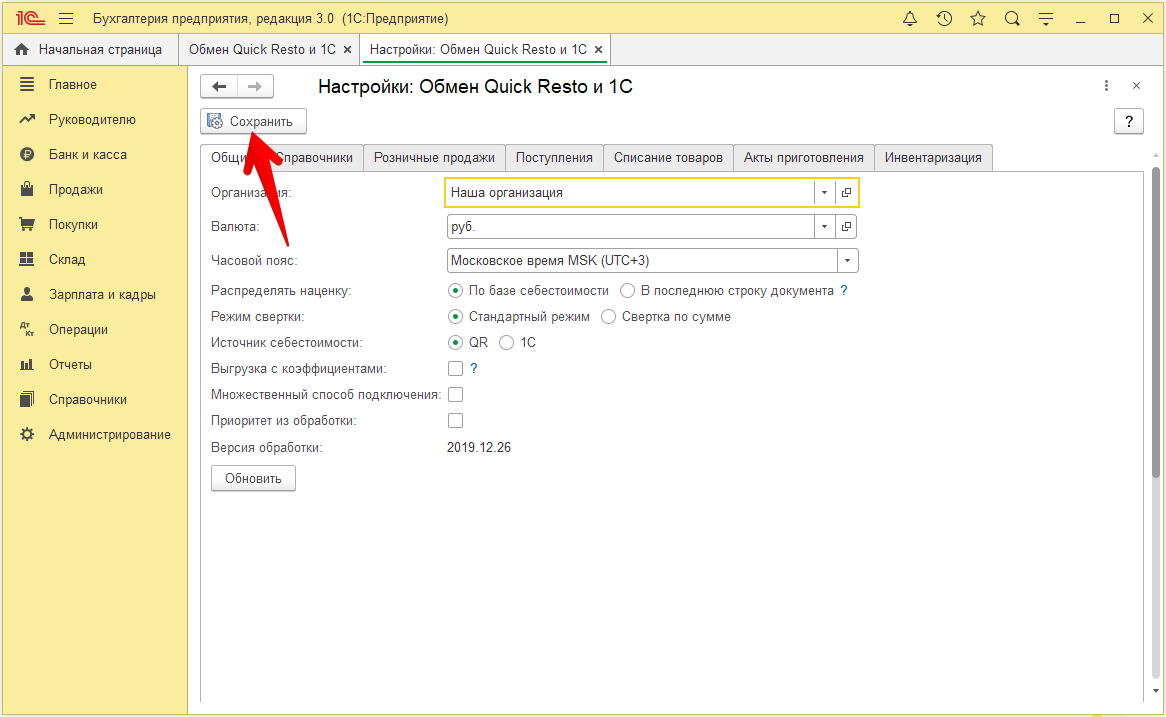Navigate forward with the right arrow

click(x=255, y=86)
